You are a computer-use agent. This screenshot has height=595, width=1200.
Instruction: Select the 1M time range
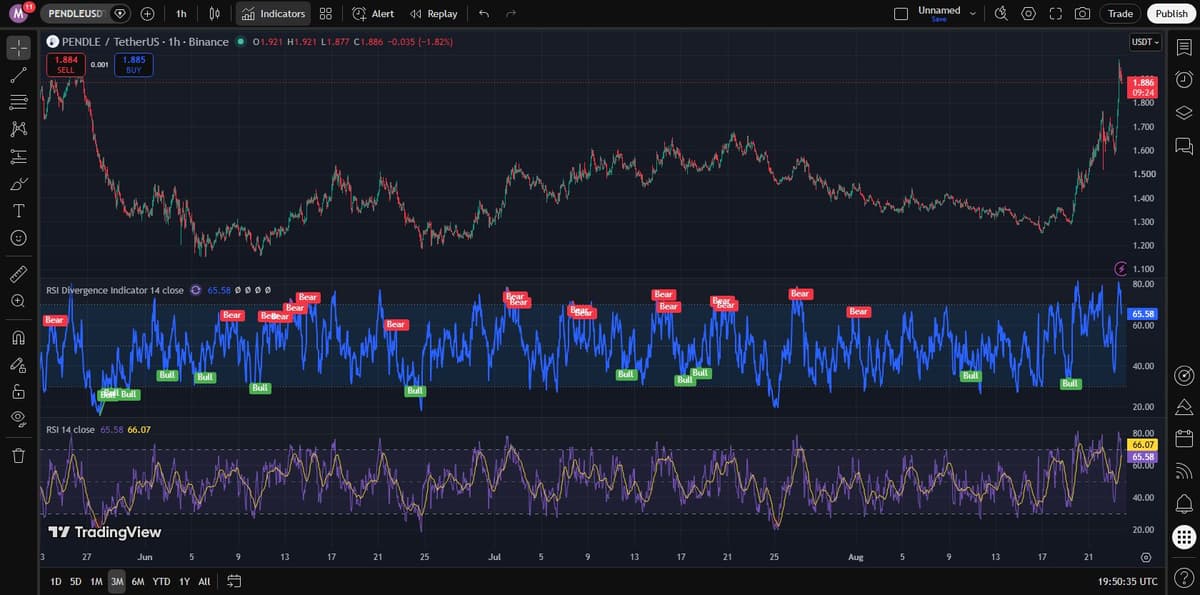97,581
